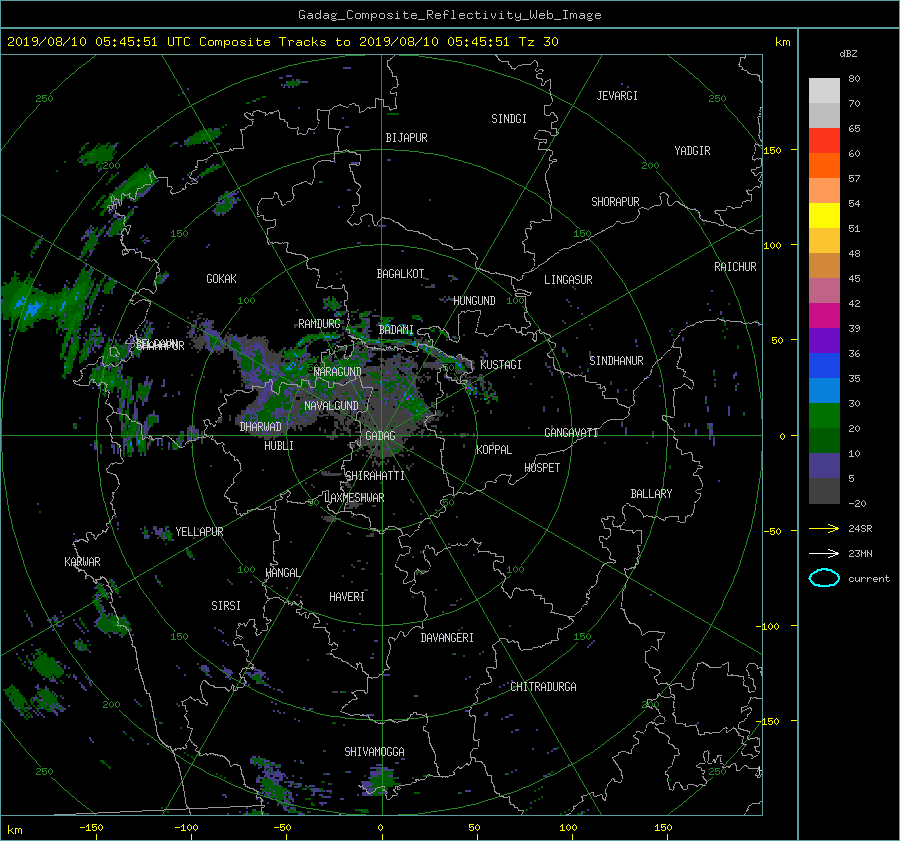Click the NAVALGUND city label
The height and width of the screenshot is (841, 900).
tap(331, 406)
